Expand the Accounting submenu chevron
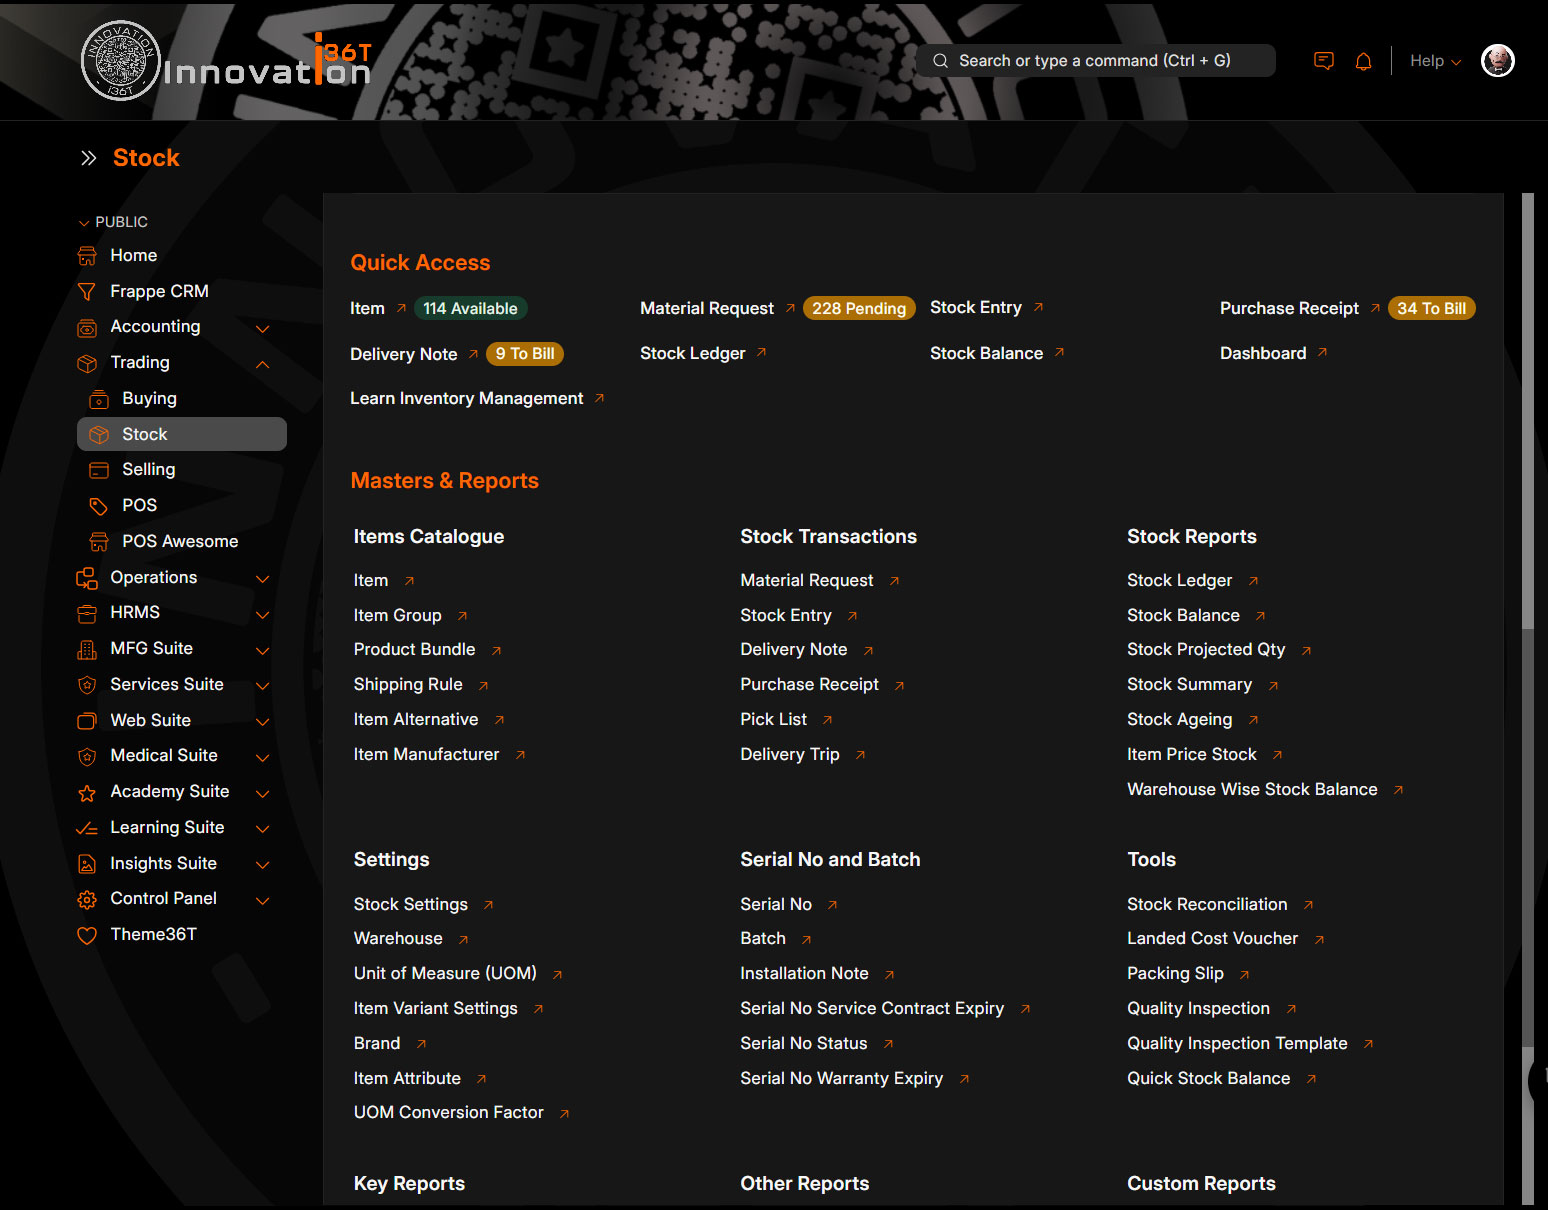The height and width of the screenshot is (1210, 1548). 263,328
